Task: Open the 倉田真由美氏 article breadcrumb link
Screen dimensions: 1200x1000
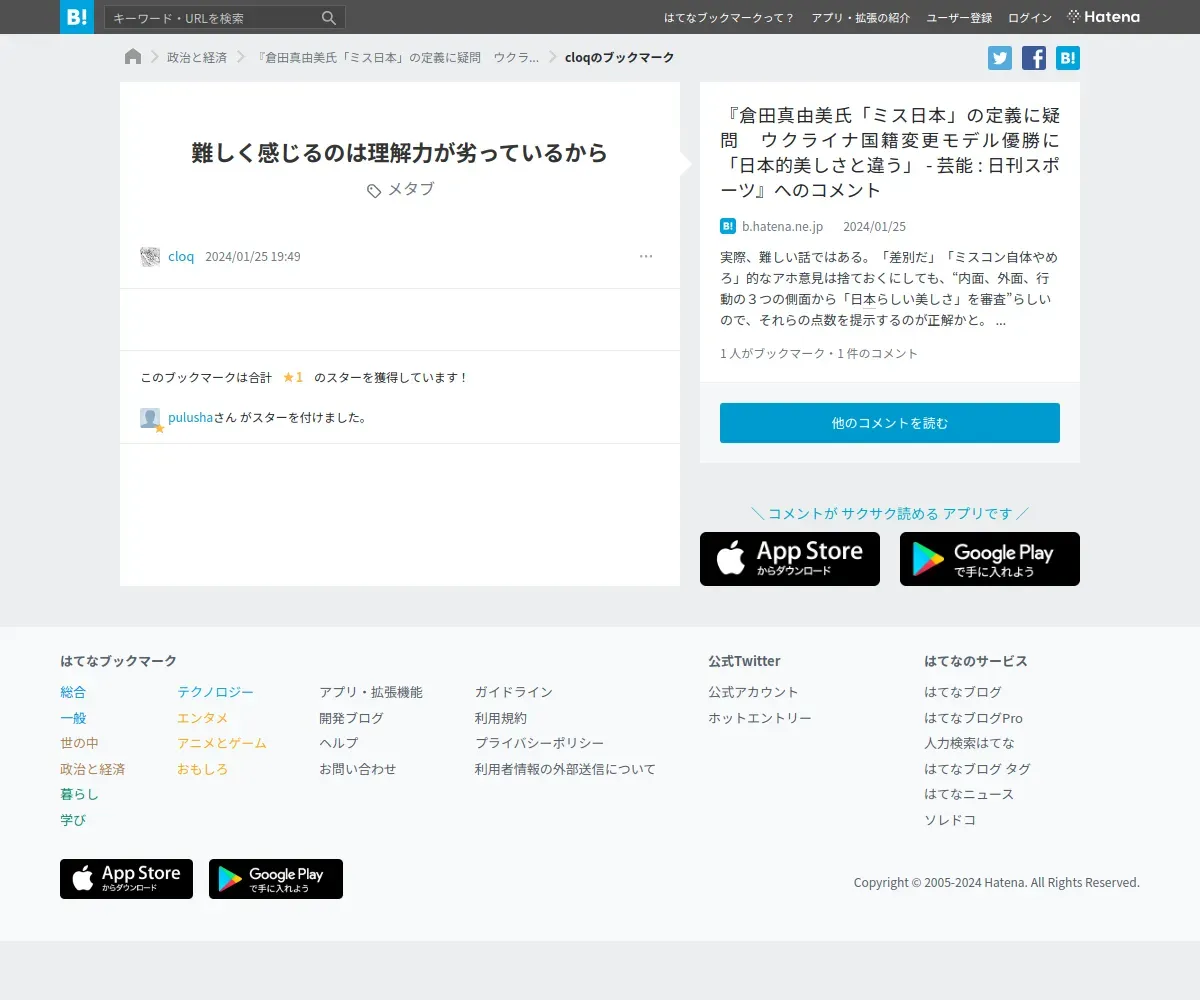Action: (398, 58)
